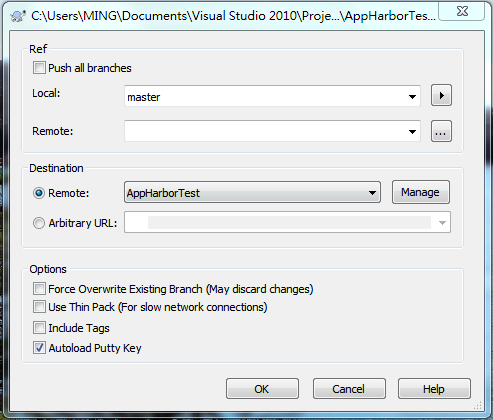The image size is (493, 420).
Task: Expand the AppHarborTest remote dropdown
Action: pyautogui.click(x=372, y=193)
